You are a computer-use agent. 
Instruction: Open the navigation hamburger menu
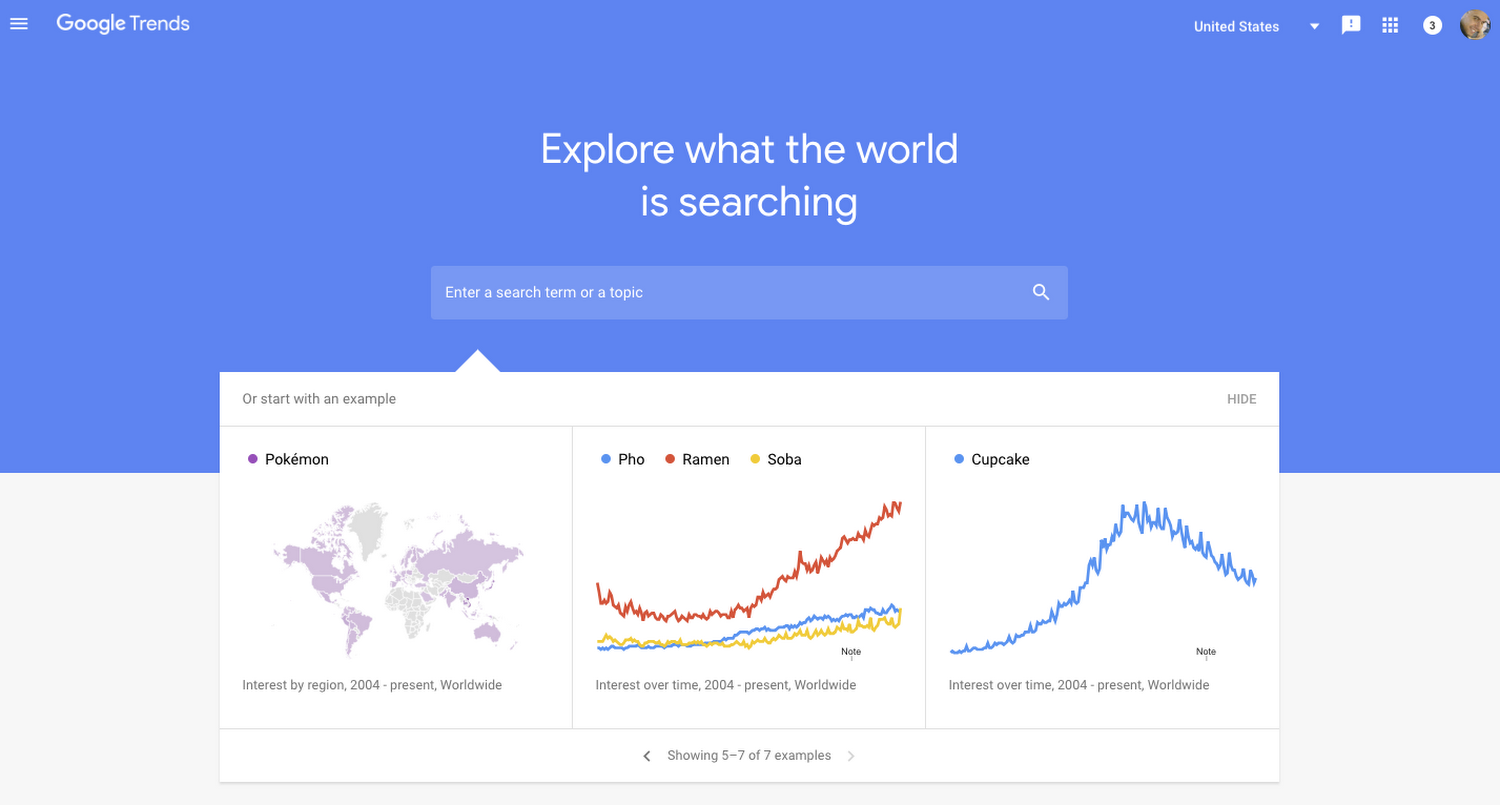pos(18,23)
